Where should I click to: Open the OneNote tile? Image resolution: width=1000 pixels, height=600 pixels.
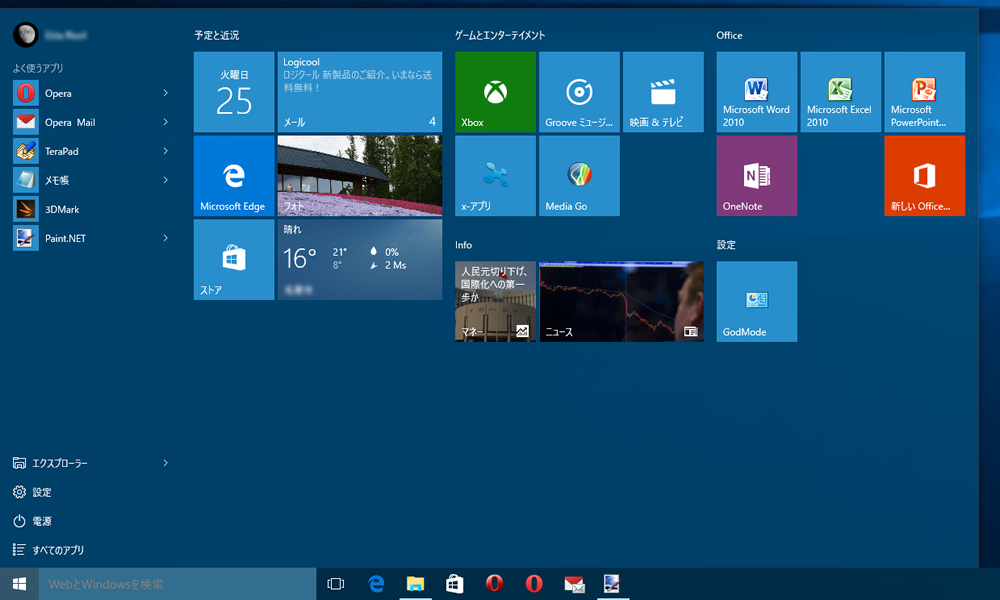pyautogui.click(x=756, y=175)
